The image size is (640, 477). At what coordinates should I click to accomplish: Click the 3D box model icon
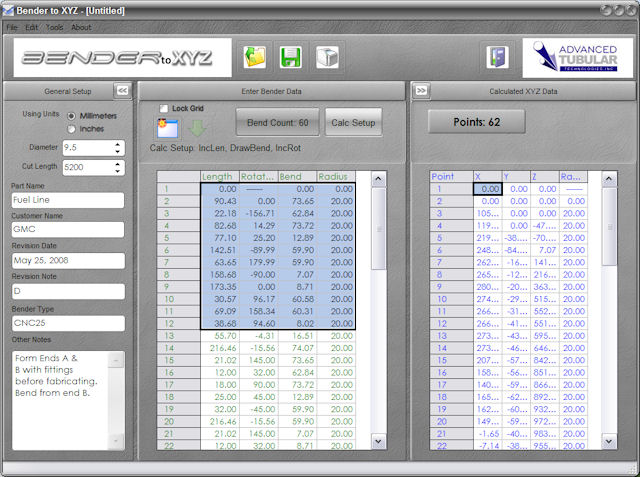coord(326,56)
